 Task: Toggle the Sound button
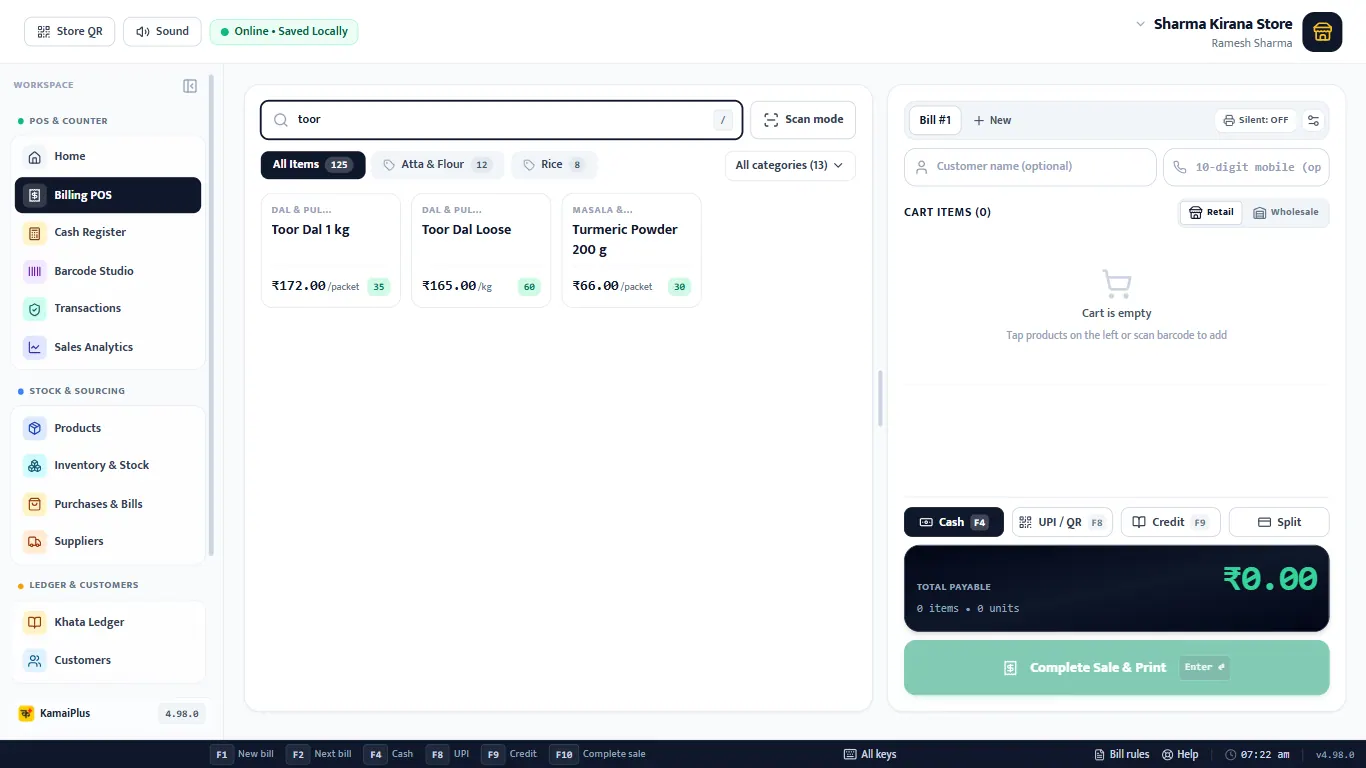coord(162,32)
